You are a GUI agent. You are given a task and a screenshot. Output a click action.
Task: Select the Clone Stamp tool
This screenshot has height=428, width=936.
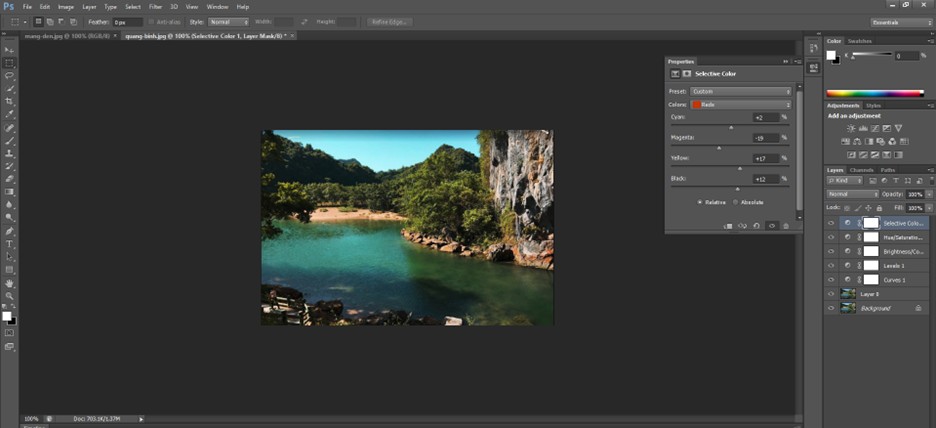point(10,153)
